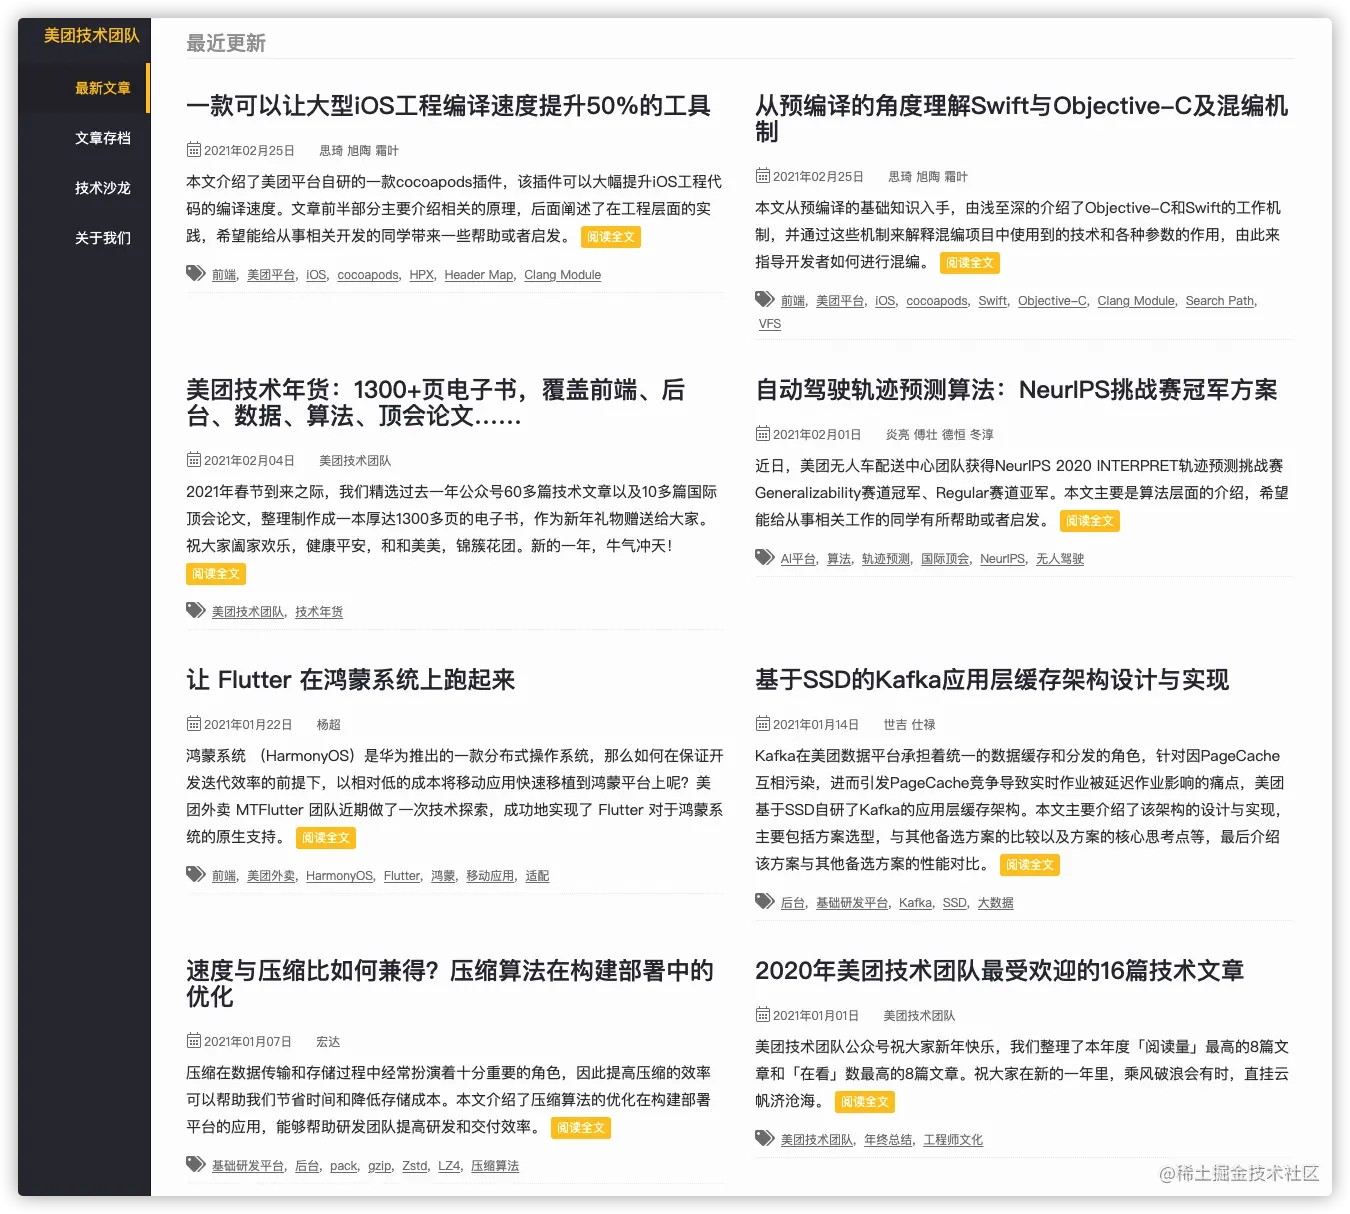Open the NeurIPS挑战赛冠军方案 article title

pos(1016,390)
